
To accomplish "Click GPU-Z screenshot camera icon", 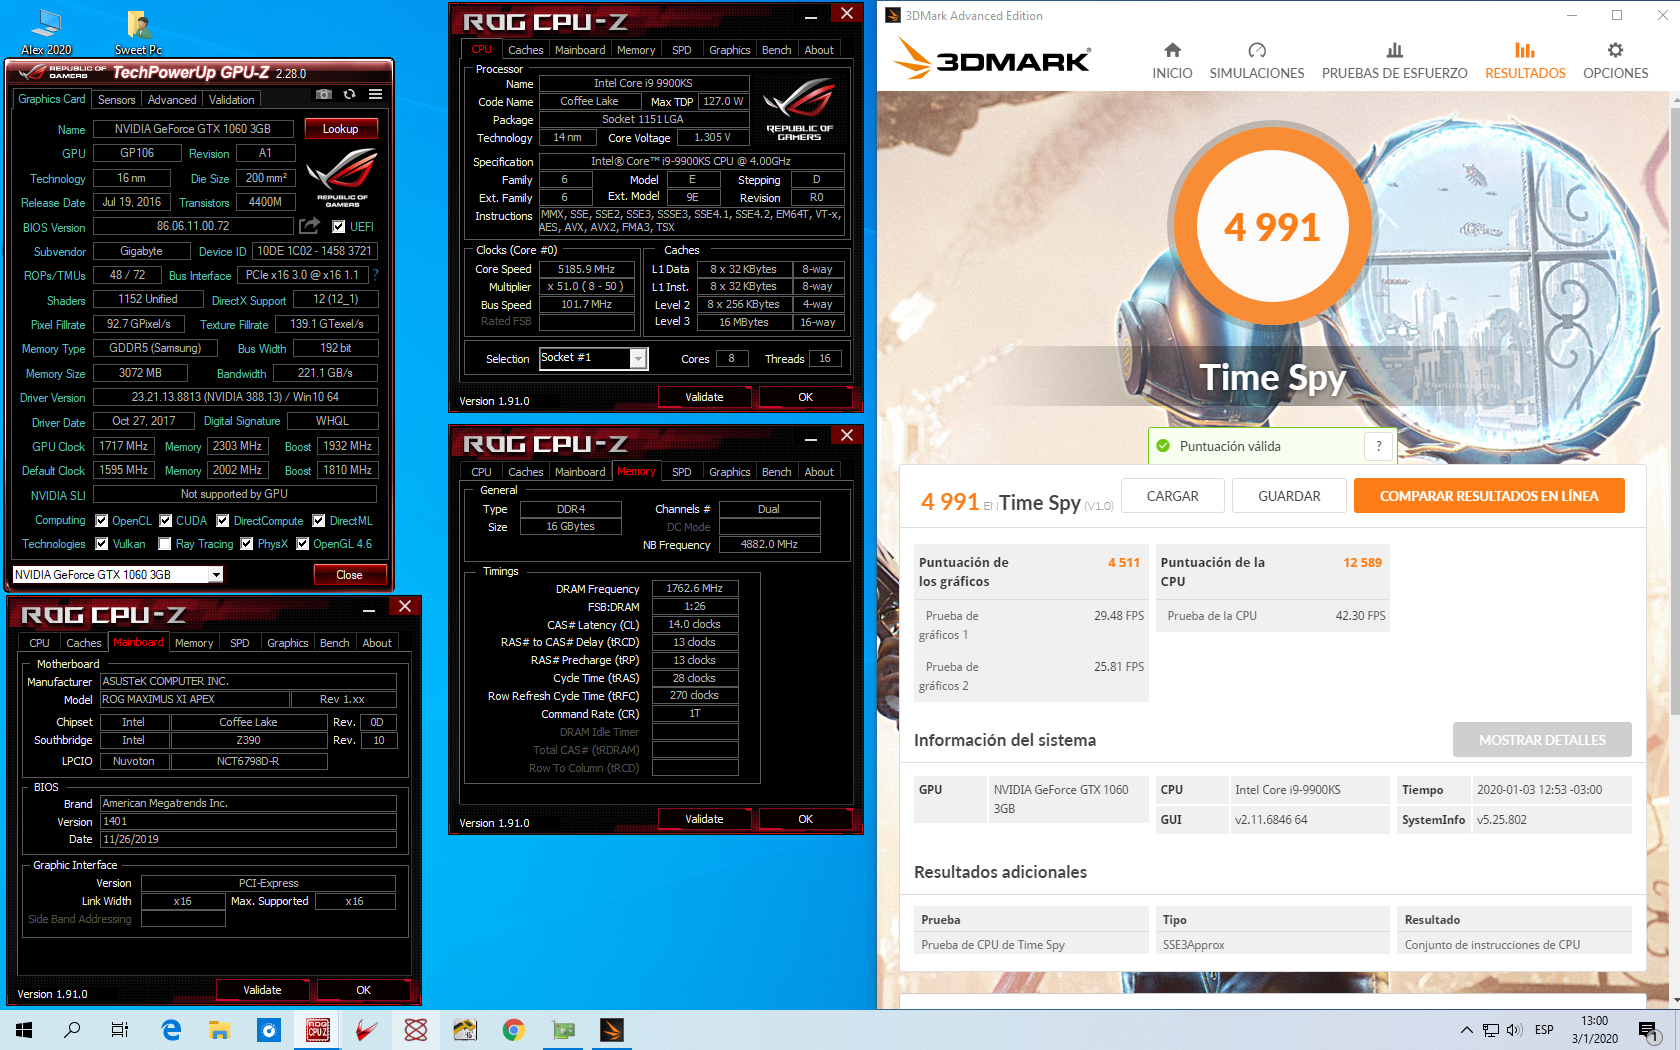I will [324, 94].
